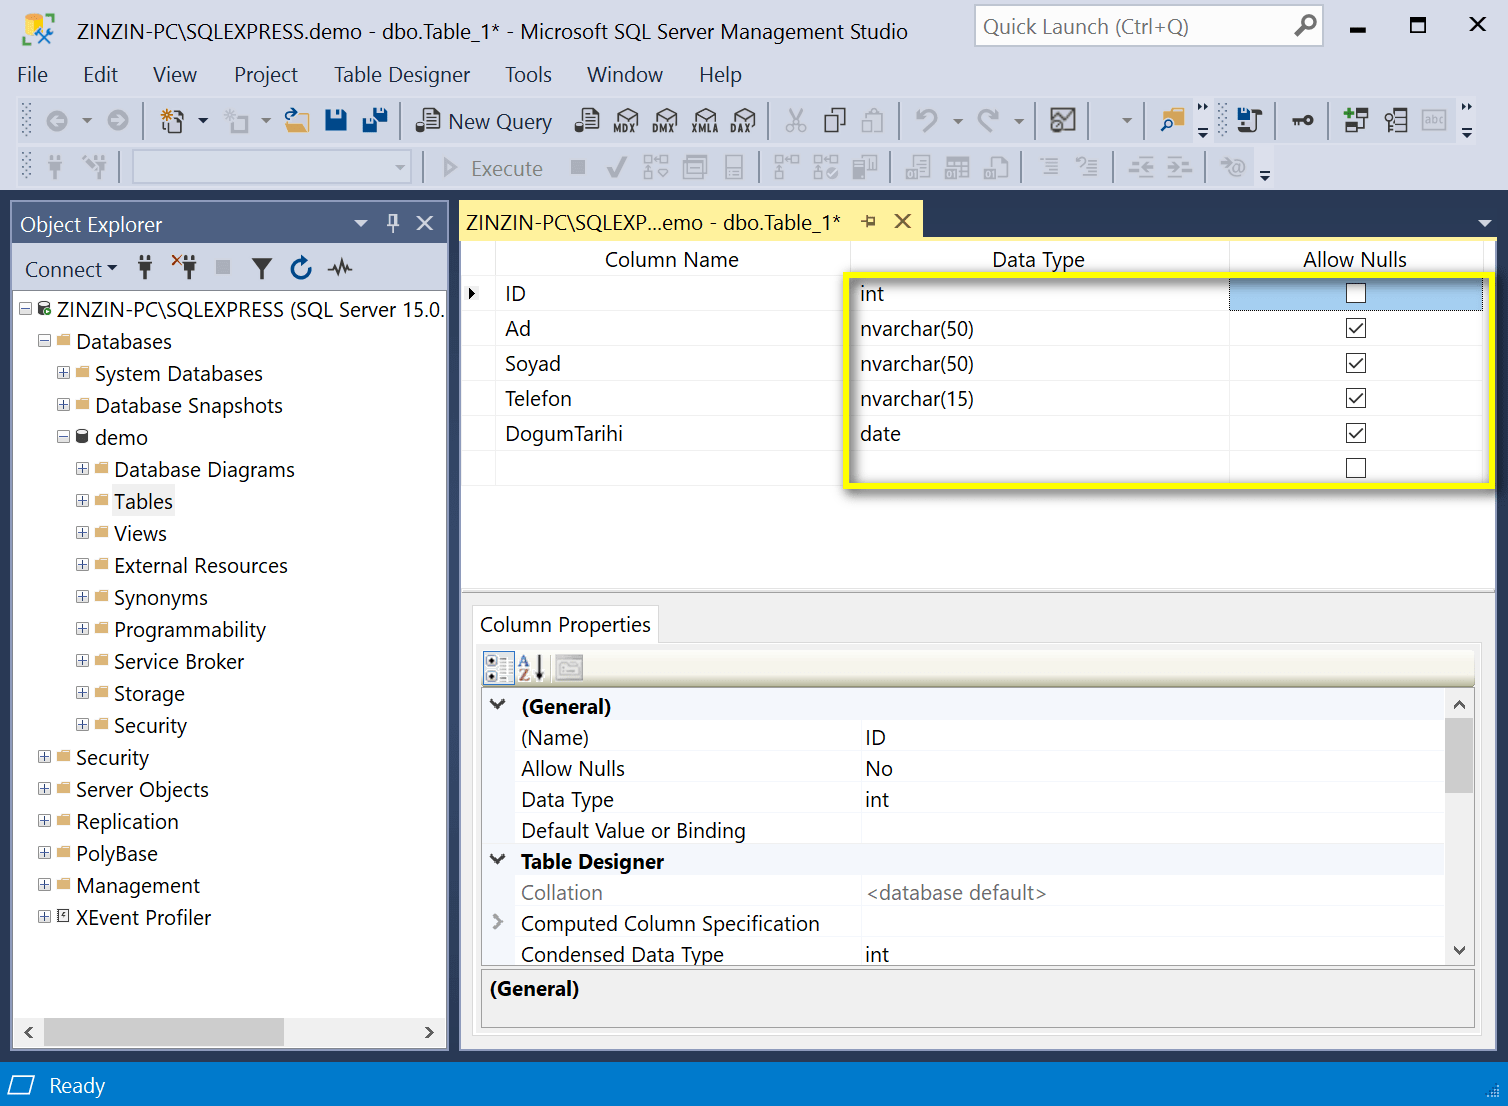Click the Generate Change Script icon
The height and width of the screenshot is (1106, 1508).
[x=1248, y=121]
